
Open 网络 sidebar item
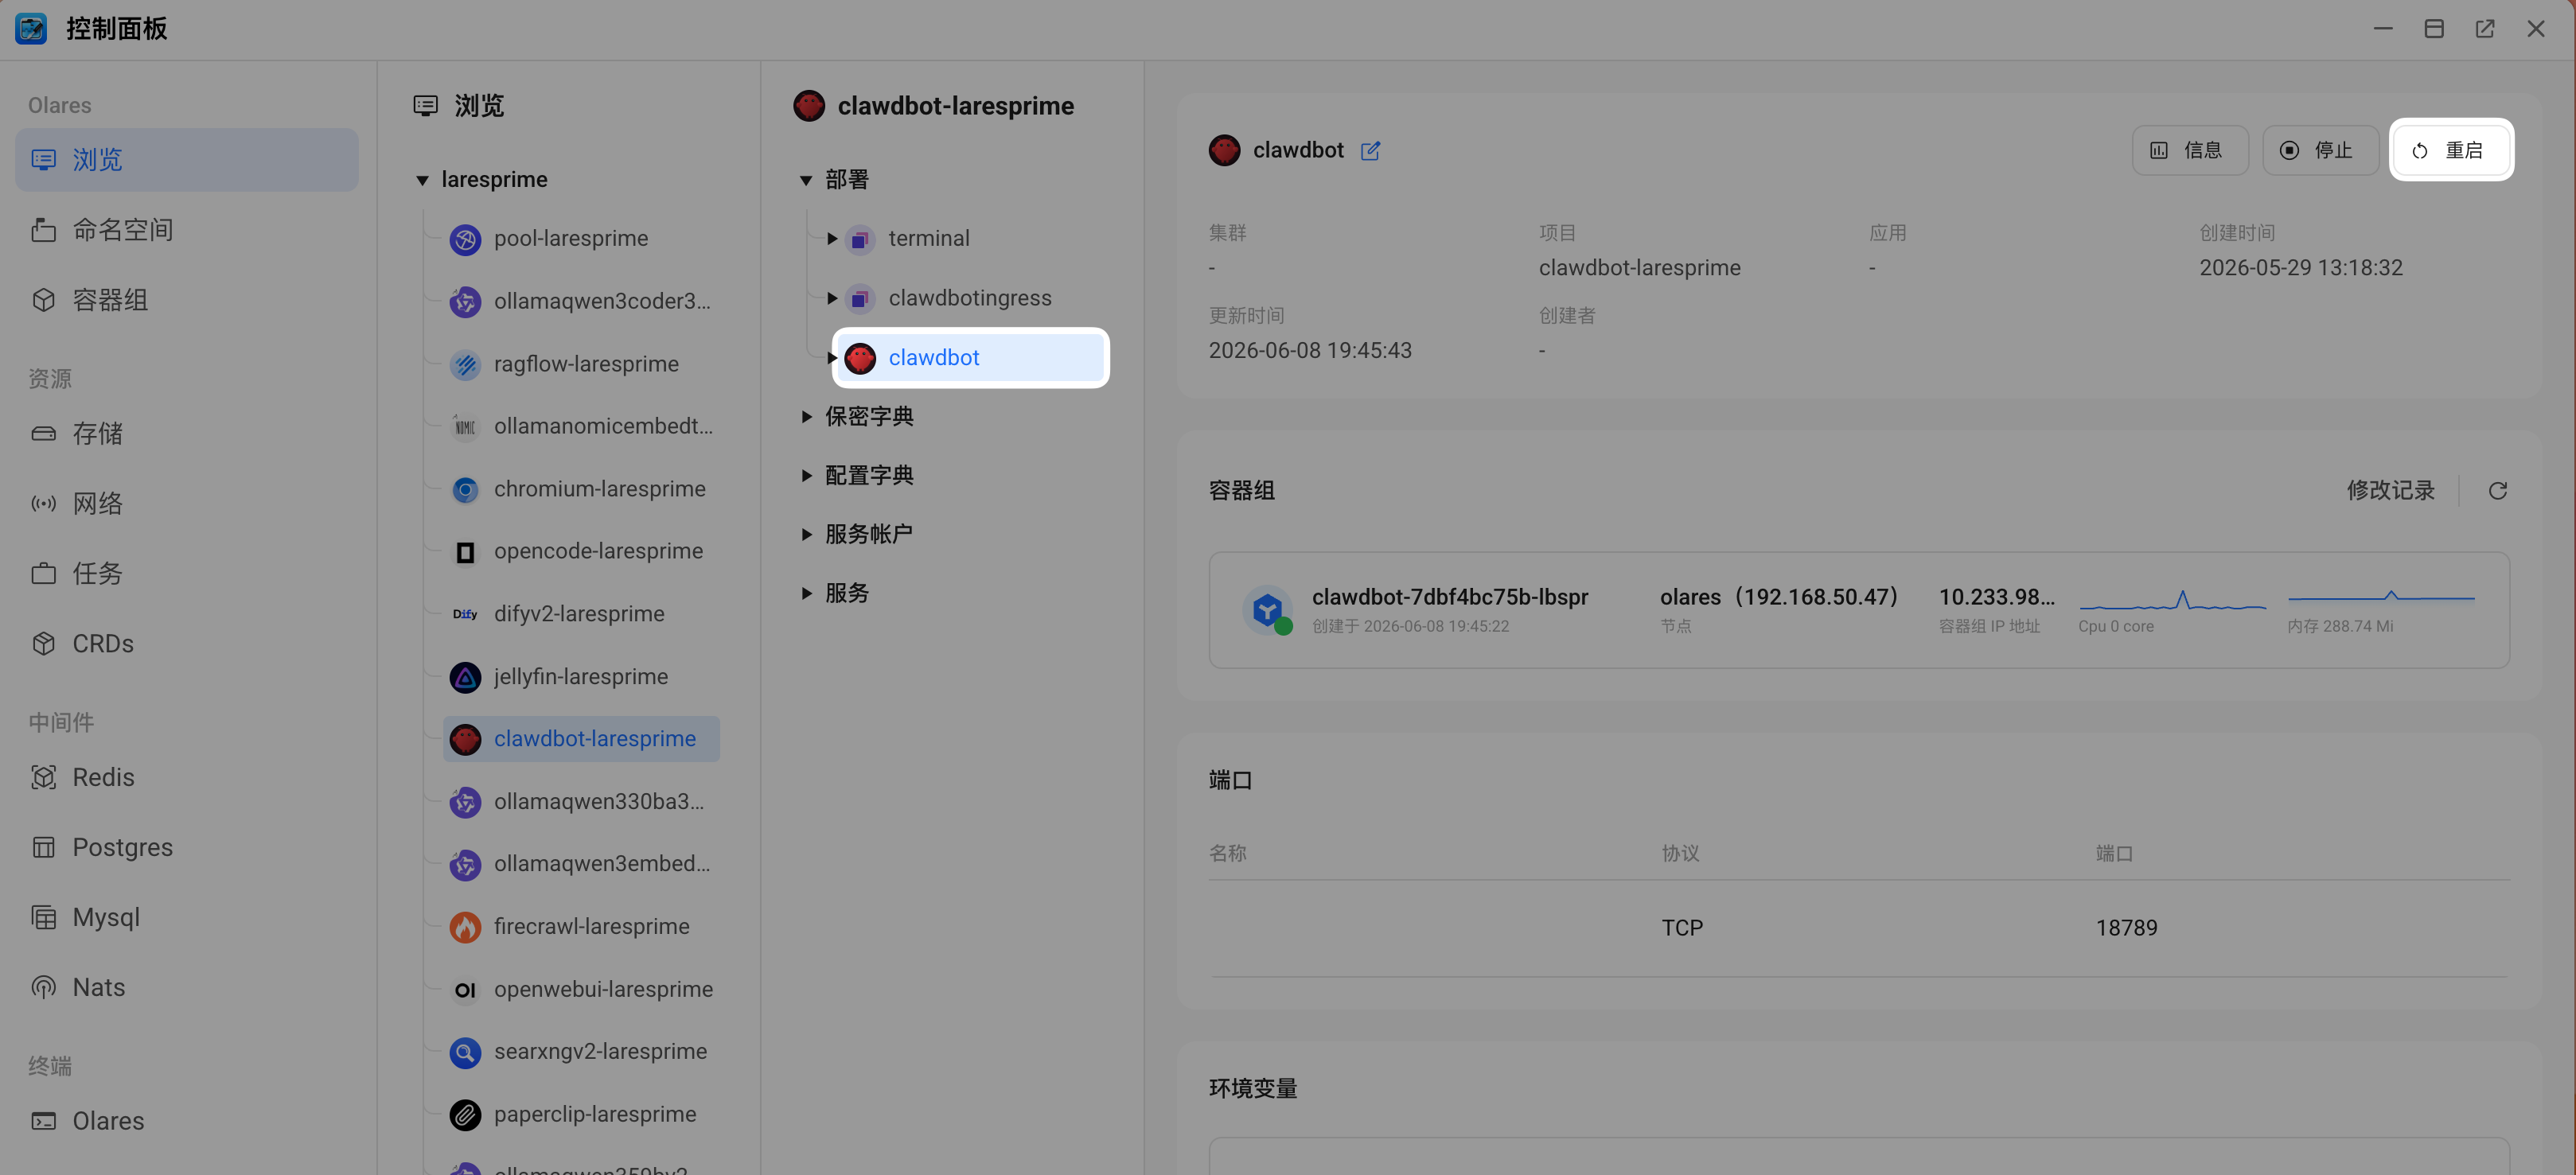[x=187, y=504]
